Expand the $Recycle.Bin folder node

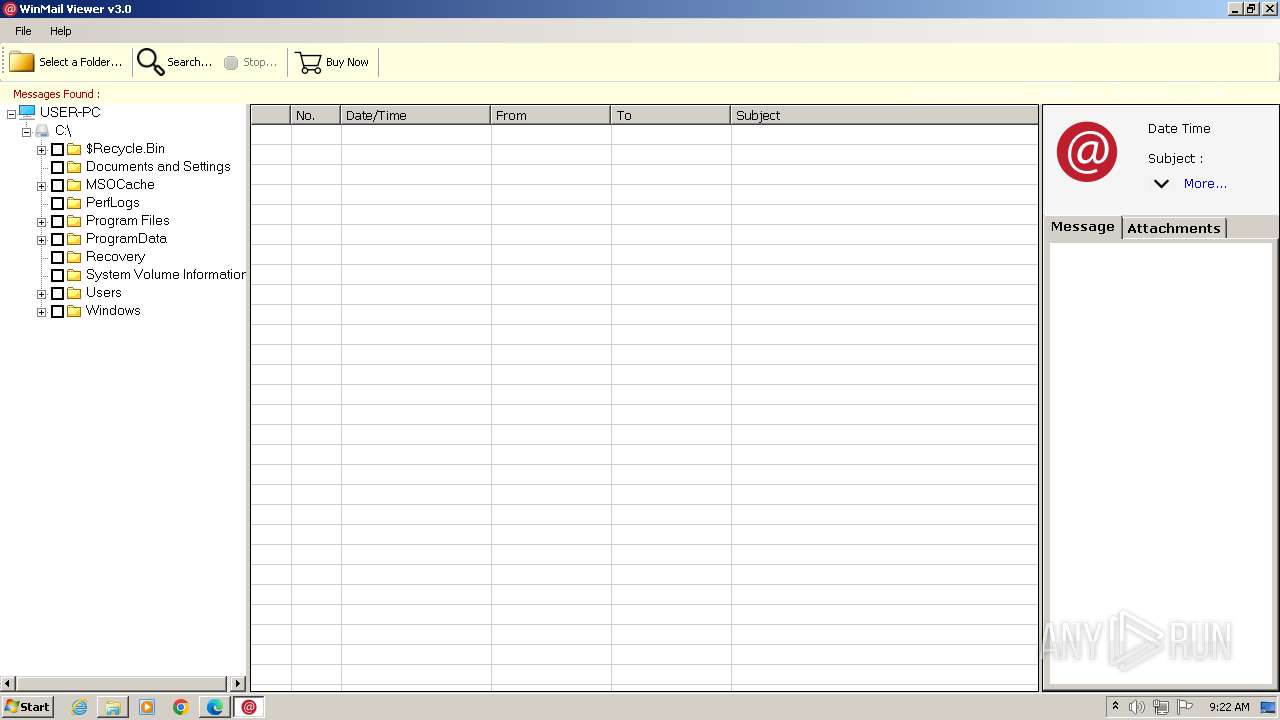[41, 150]
